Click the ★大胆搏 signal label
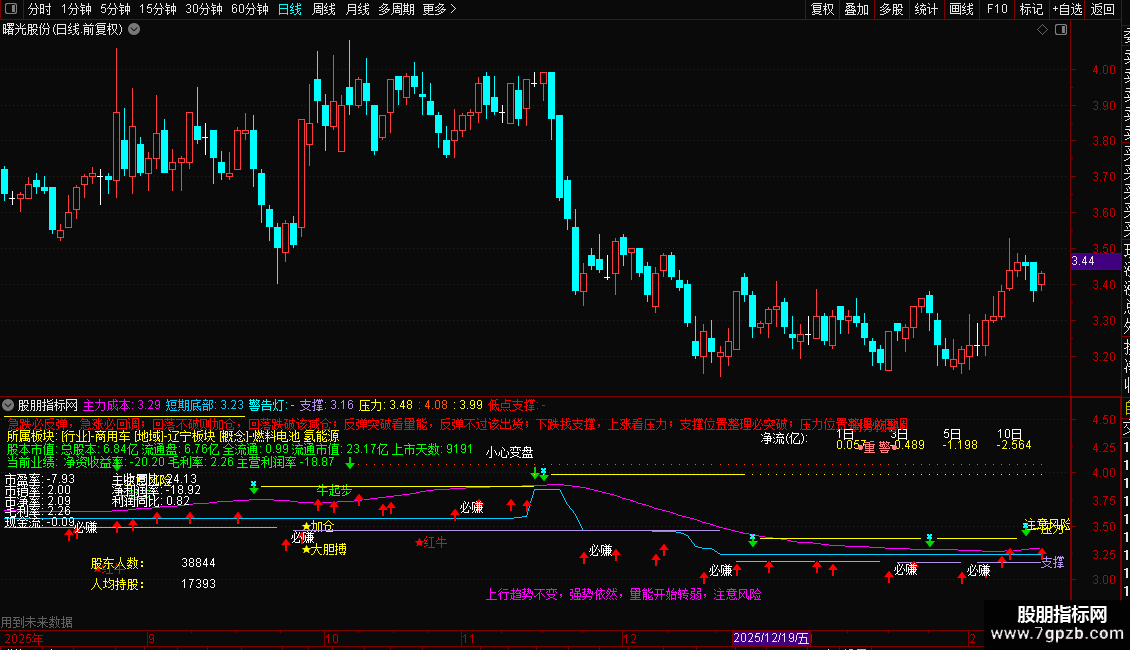 (324, 549)
